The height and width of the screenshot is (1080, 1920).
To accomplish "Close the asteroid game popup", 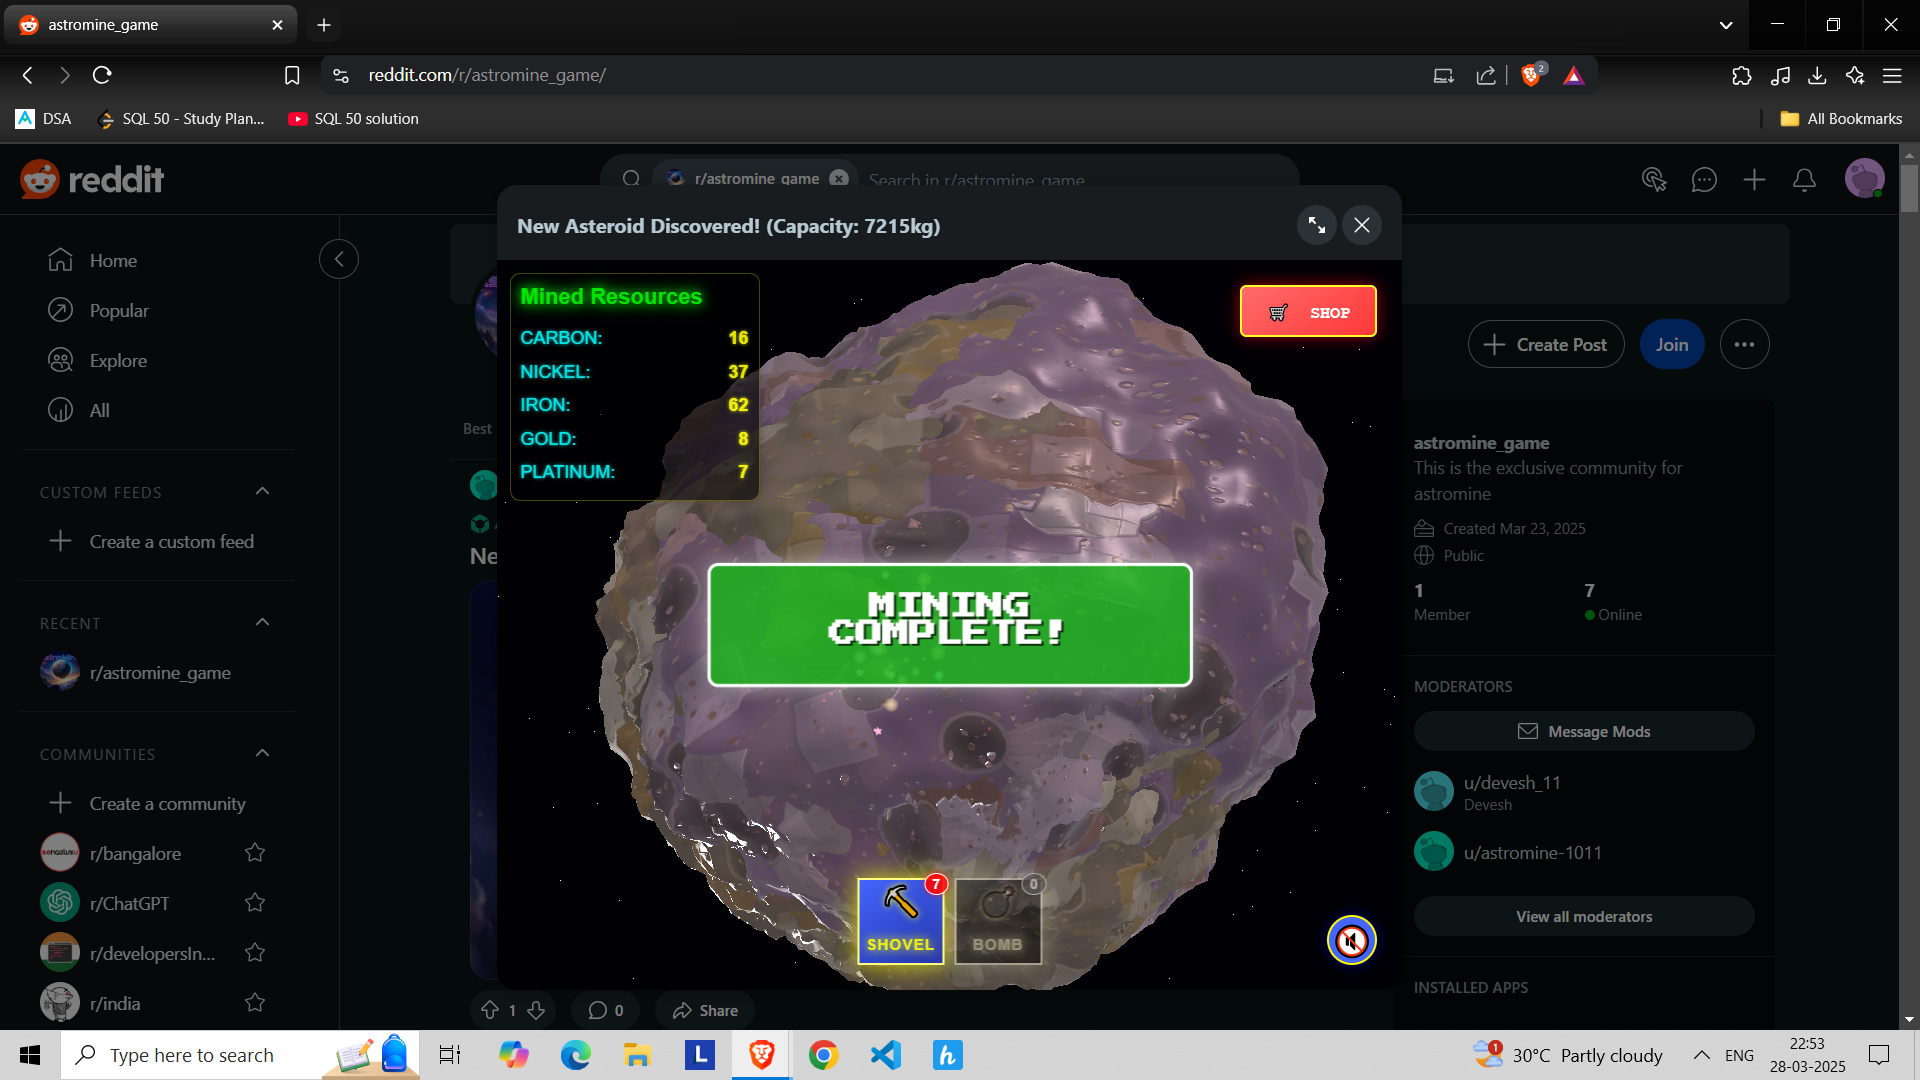I will pos(1362,225).
